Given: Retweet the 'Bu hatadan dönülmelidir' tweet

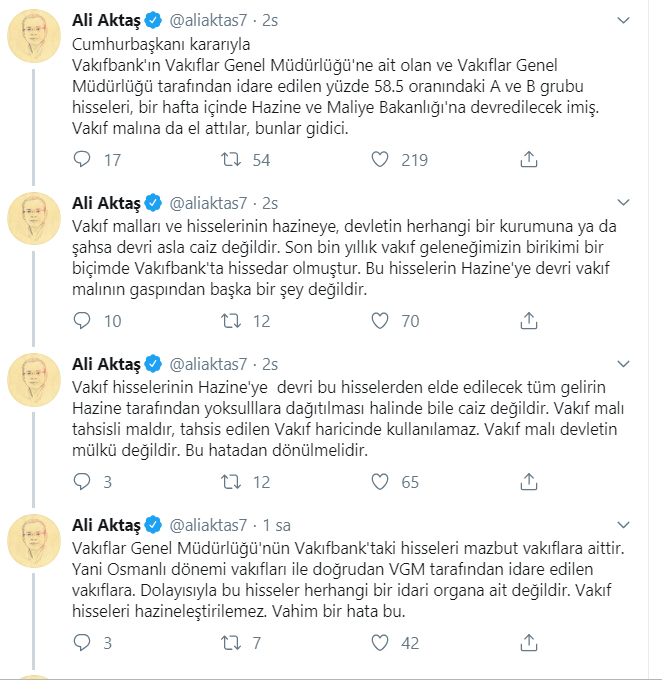Looking at the screenshot, I should click(x=231, y=482).
